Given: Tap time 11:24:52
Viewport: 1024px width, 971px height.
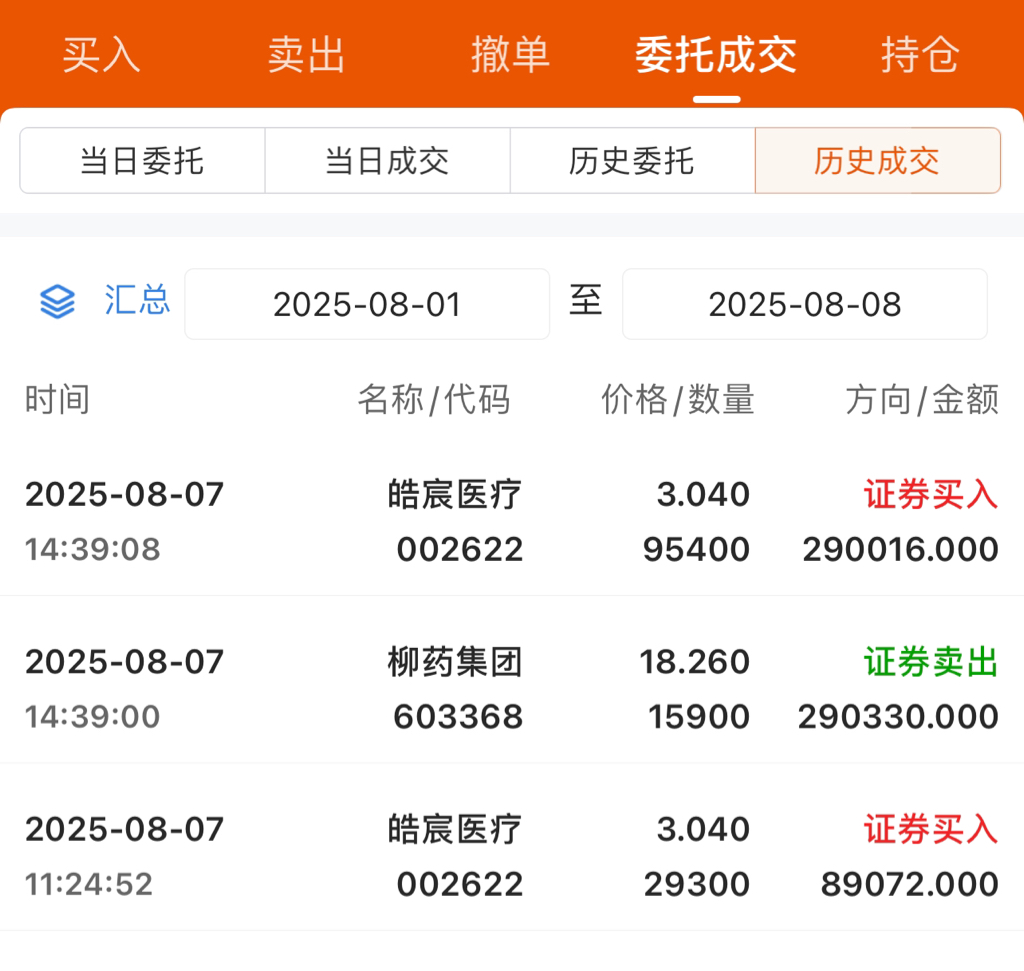Looking at the screenshot, I should (x=89, y=884).
